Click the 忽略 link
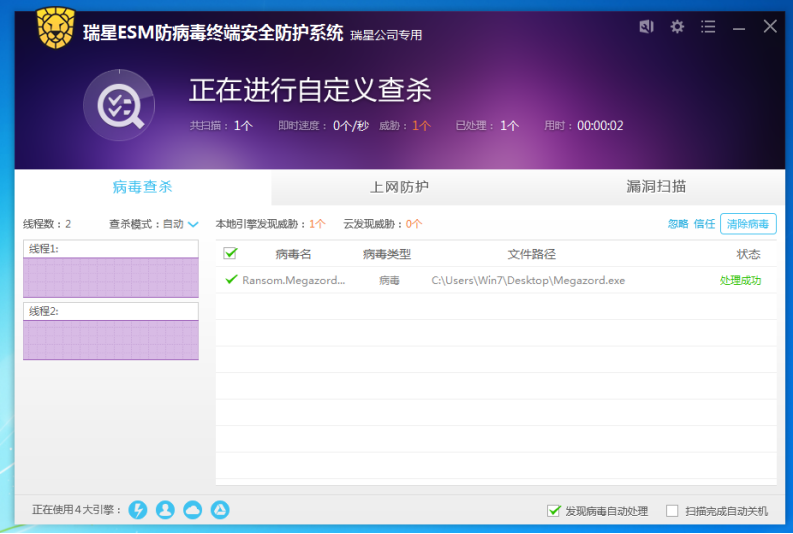The image size is (793, 534). (678, 224)
